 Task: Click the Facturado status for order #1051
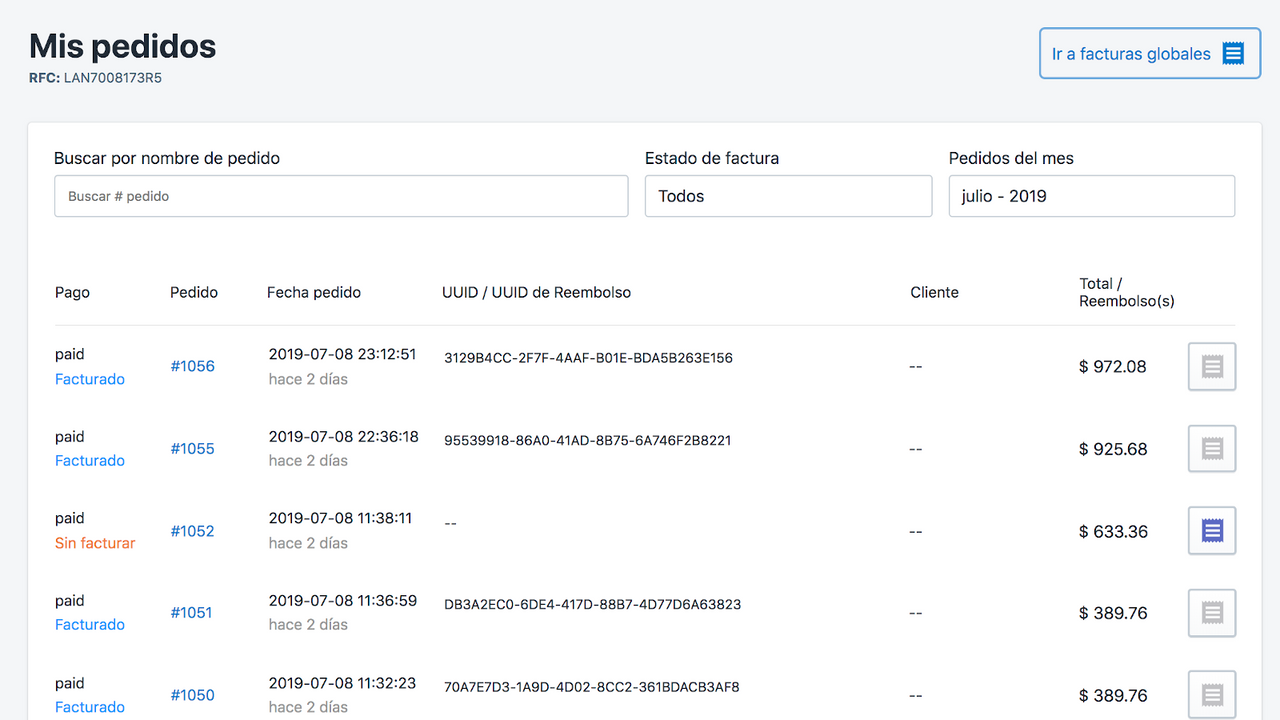[x=90, y=624]
